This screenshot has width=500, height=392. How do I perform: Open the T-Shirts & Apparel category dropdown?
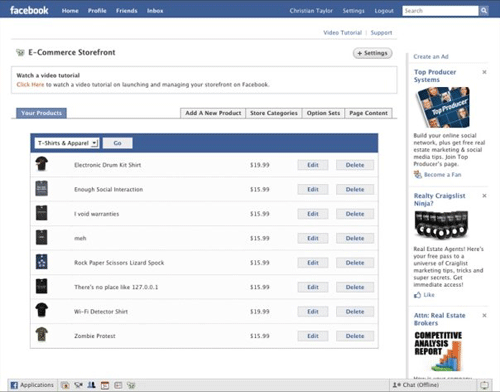click(67, 143)
